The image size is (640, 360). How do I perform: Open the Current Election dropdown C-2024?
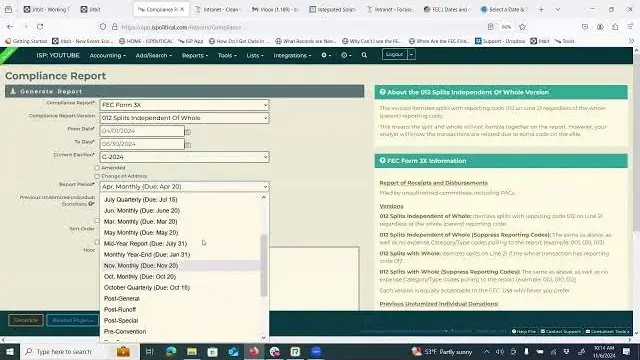click(x=184, y=157)
